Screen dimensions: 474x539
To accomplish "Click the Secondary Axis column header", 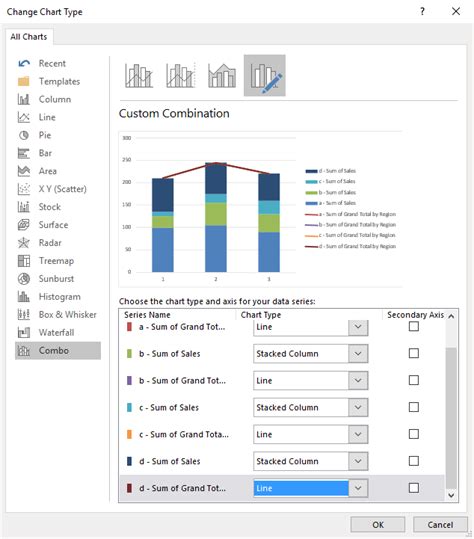I will (x=415, y=315).
